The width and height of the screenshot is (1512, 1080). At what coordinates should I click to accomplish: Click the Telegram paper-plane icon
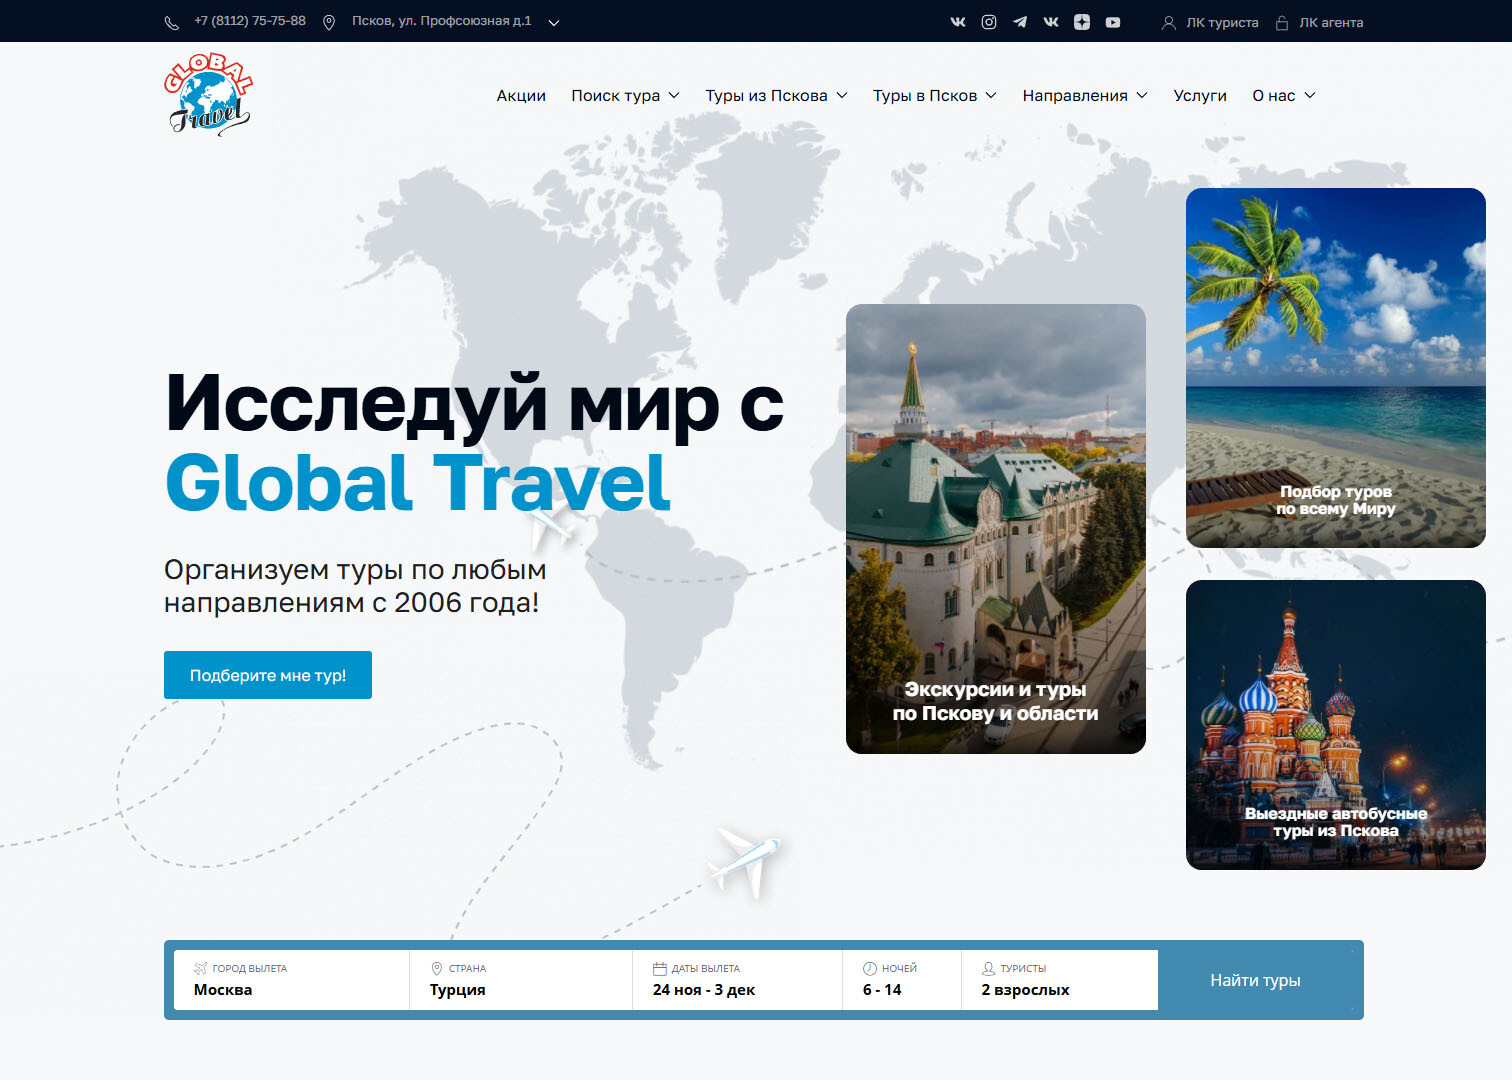[1019, 22]
